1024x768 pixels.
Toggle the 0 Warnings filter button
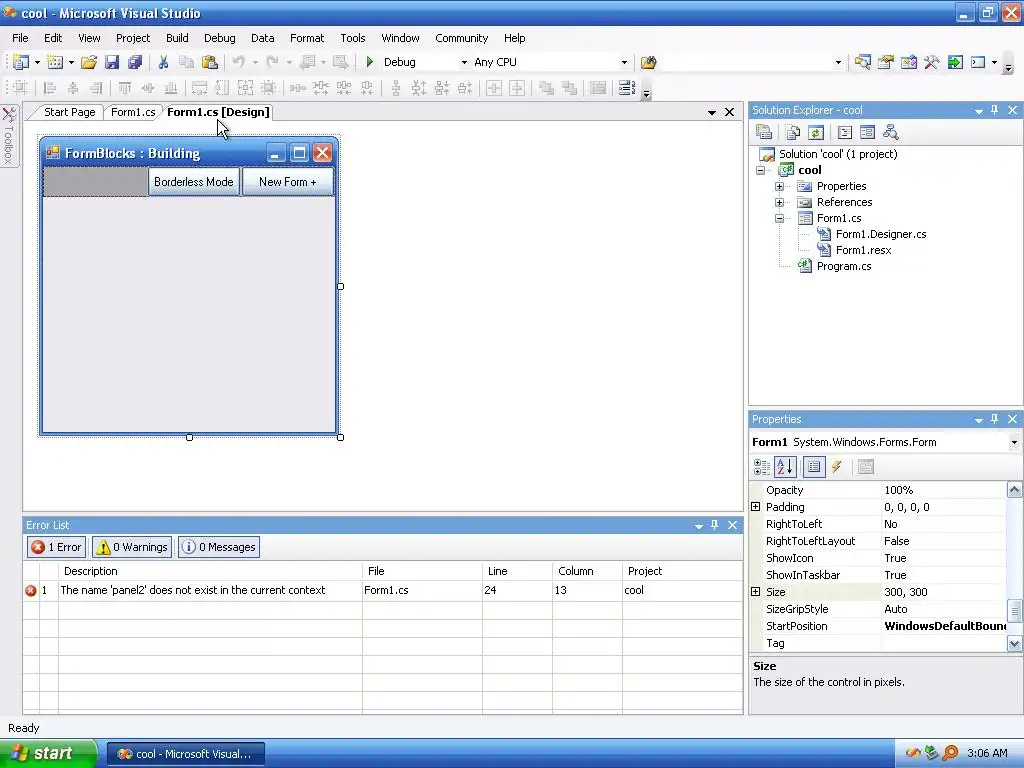coord(132,547)
